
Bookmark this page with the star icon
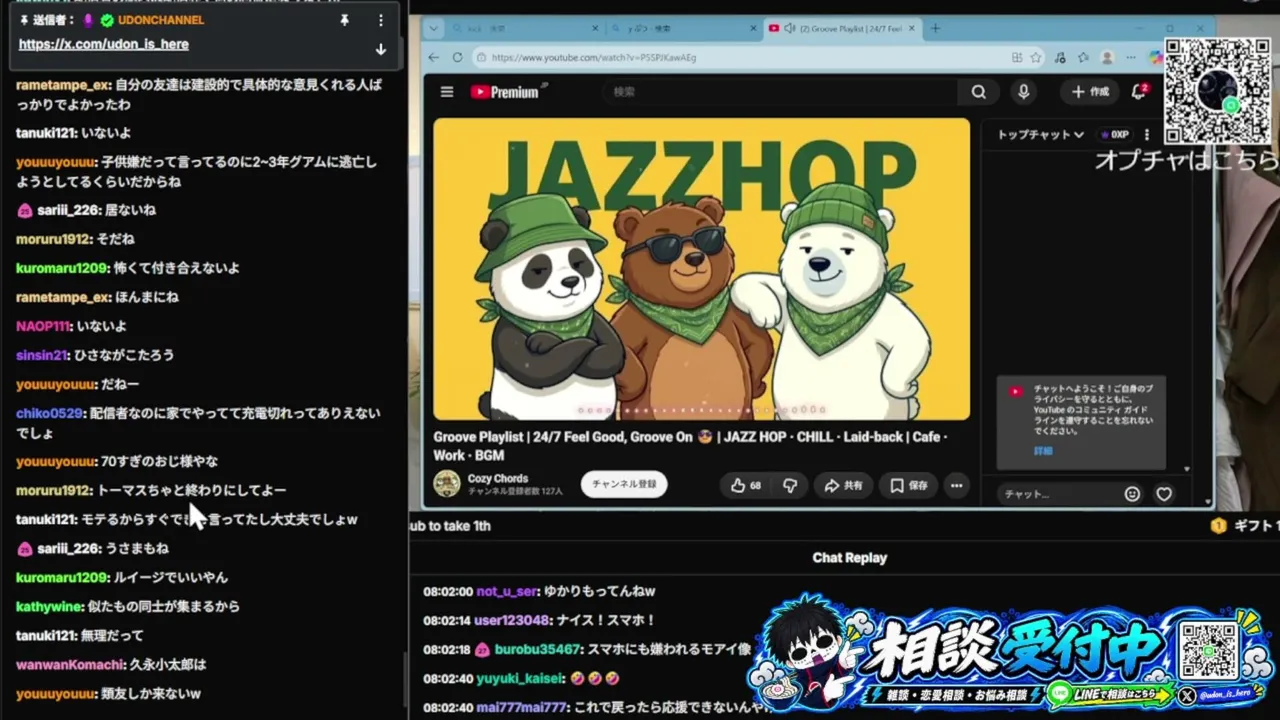(x=1036, y=57)
